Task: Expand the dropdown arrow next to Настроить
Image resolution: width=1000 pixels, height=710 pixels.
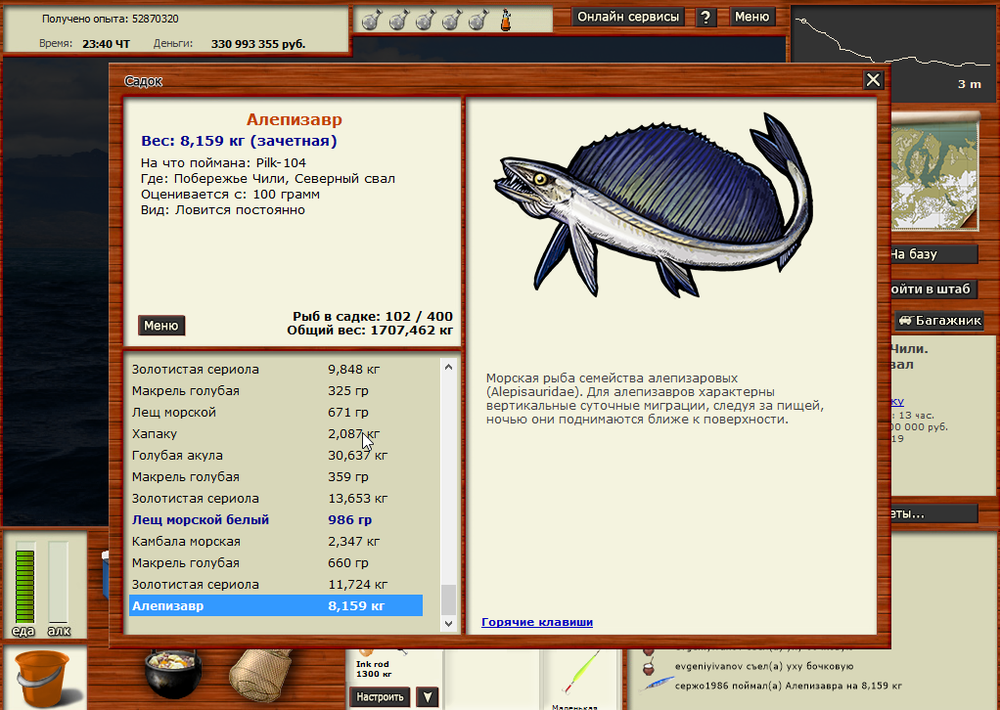Action: pos(427,697)
